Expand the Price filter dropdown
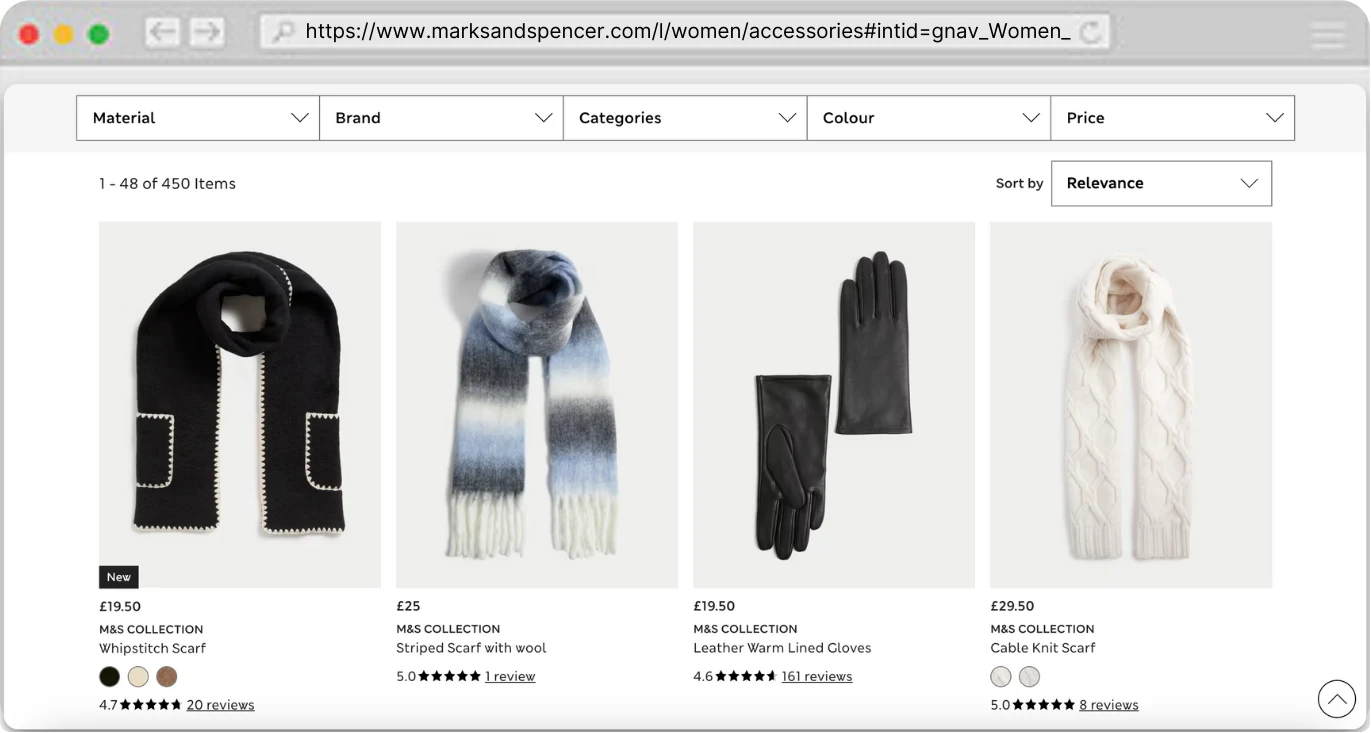 pos(1173,118)
